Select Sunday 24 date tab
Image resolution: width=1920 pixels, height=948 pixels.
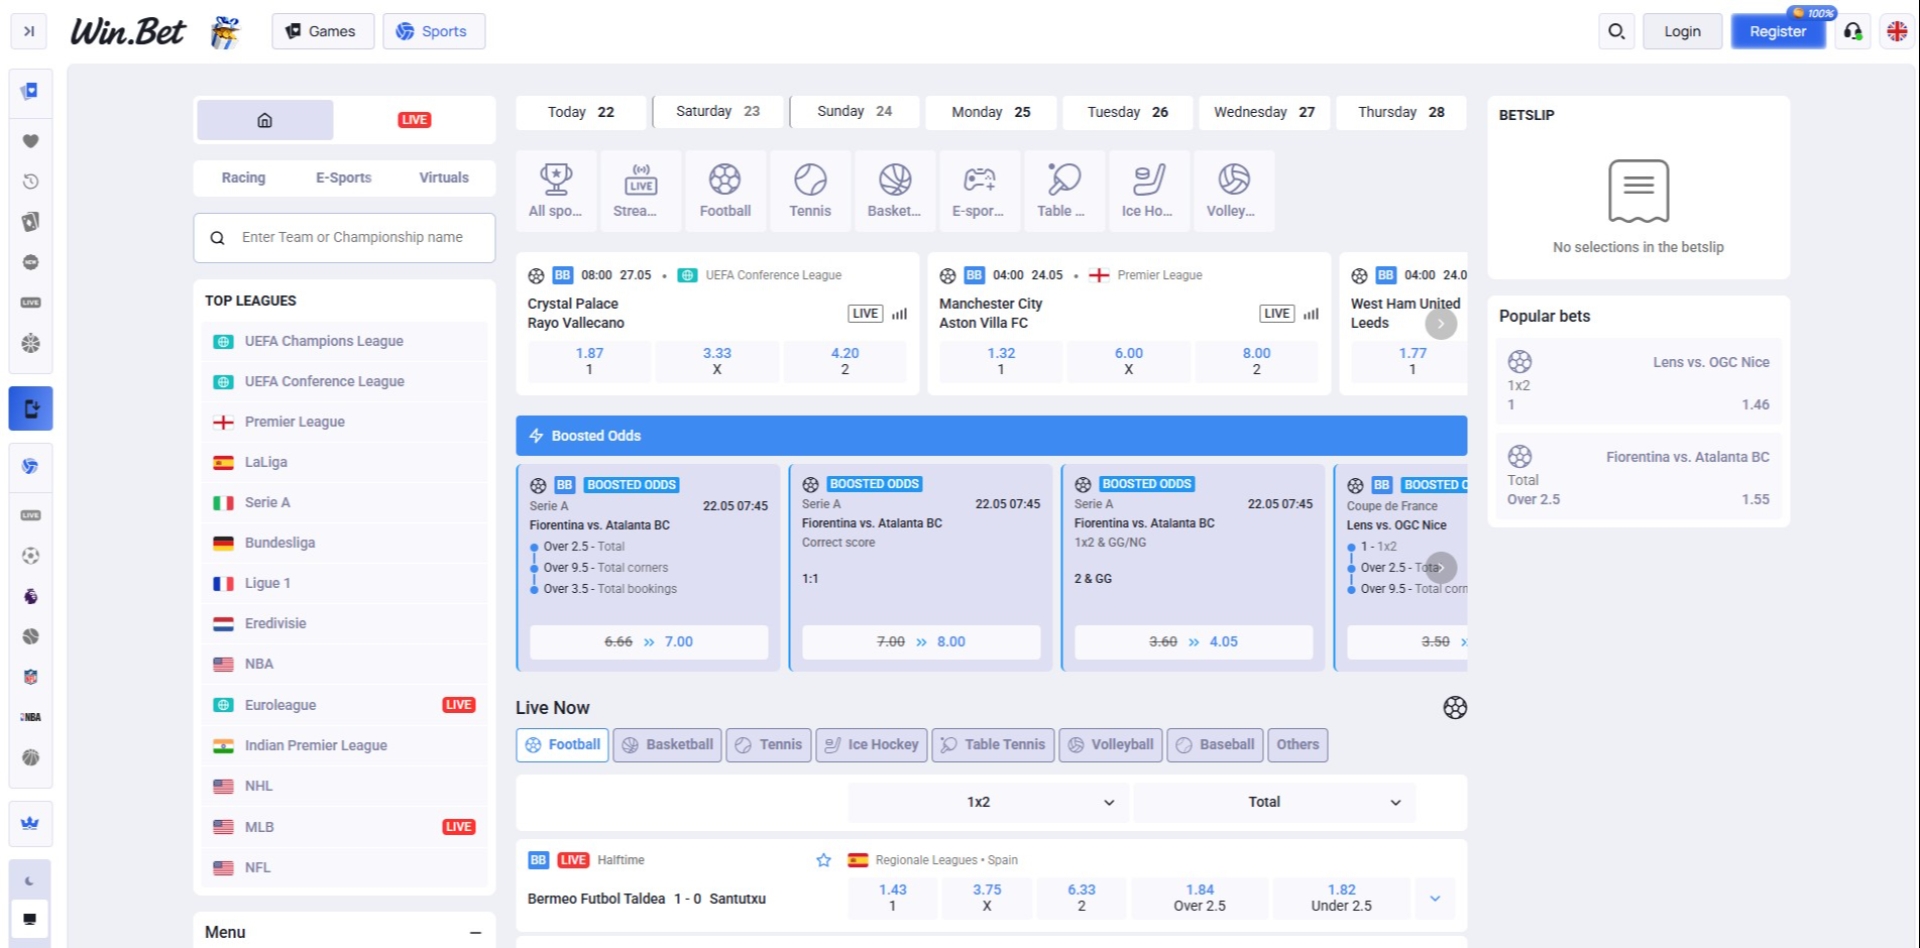click(x=854, y=112)
